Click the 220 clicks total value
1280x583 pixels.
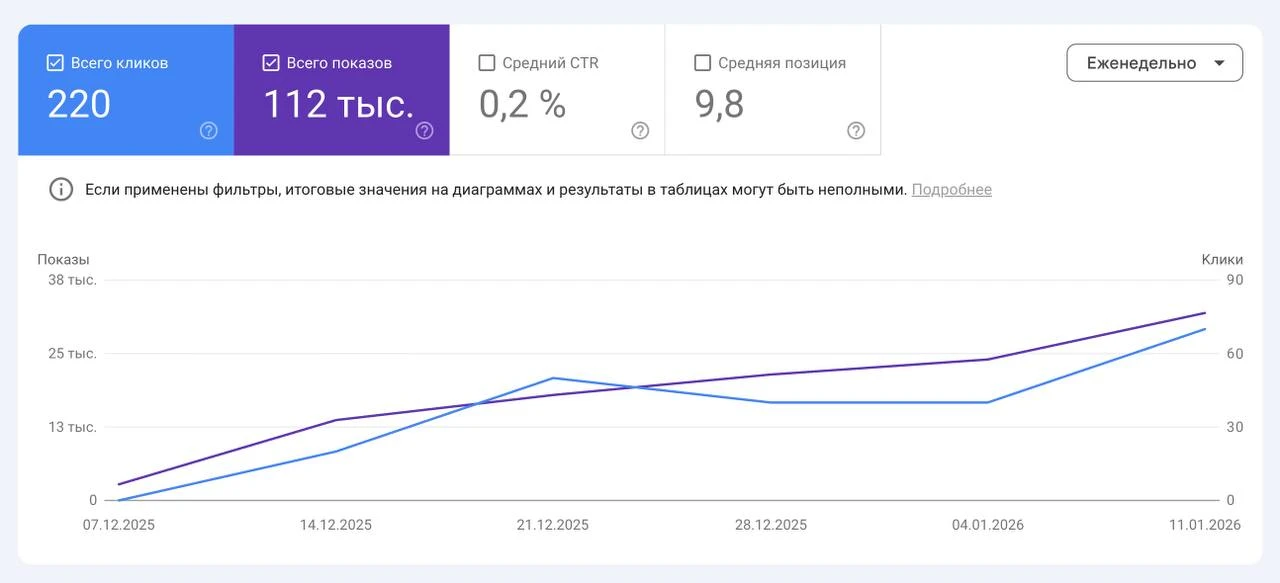(x=77, y=104)
